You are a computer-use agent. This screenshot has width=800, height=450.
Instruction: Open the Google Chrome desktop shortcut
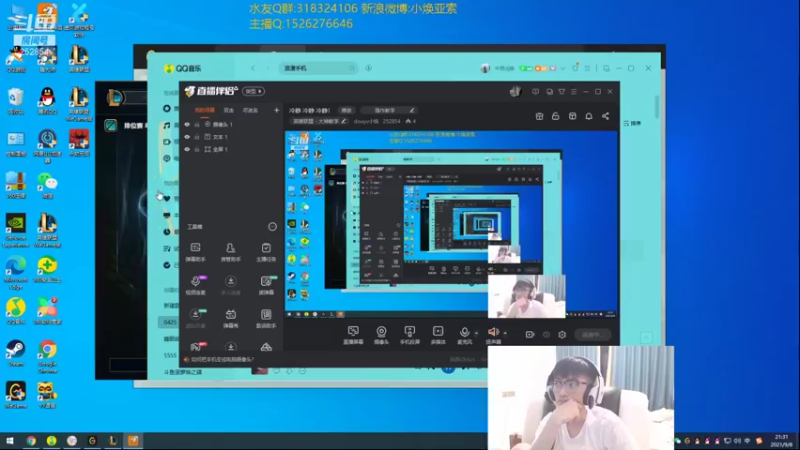(47, 356)
